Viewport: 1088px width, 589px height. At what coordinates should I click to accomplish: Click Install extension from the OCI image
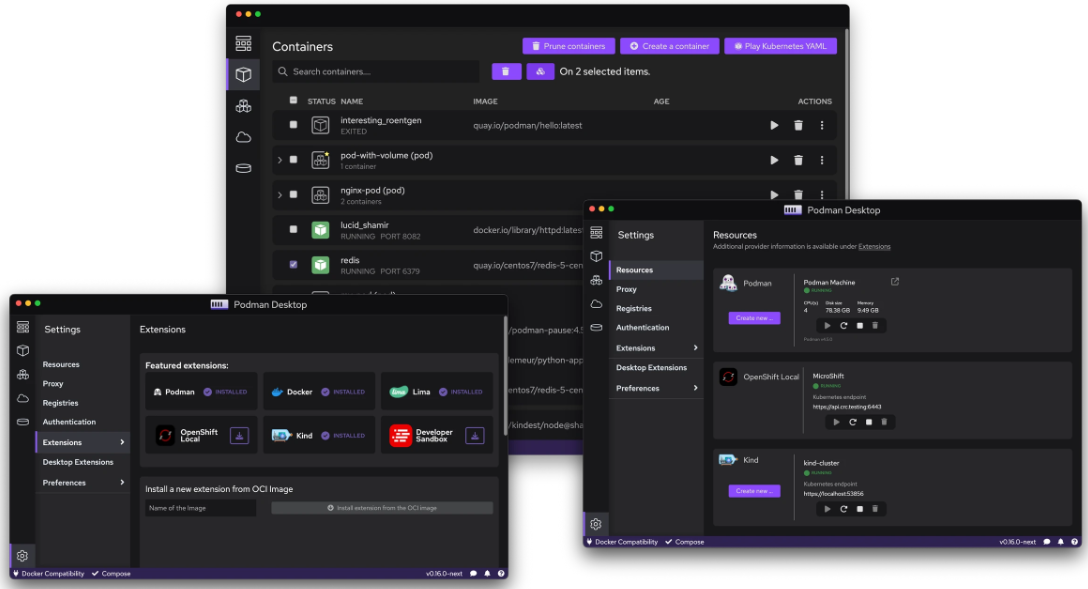click(382, 509)
